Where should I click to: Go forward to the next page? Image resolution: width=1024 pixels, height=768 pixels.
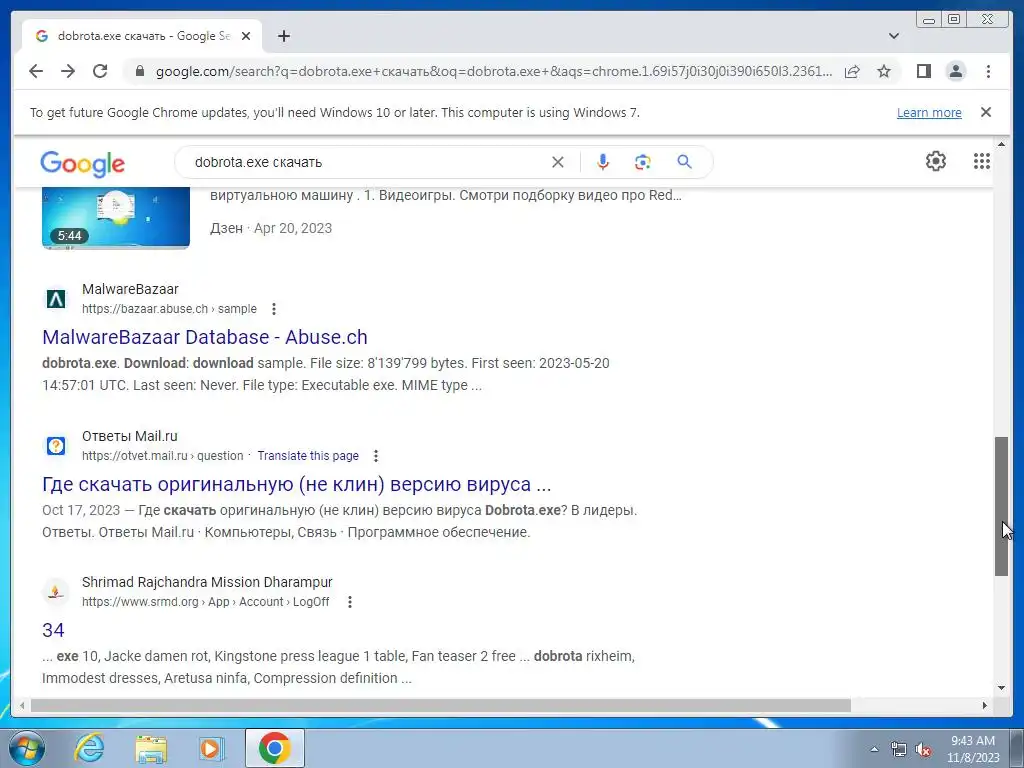coord(68,71)
